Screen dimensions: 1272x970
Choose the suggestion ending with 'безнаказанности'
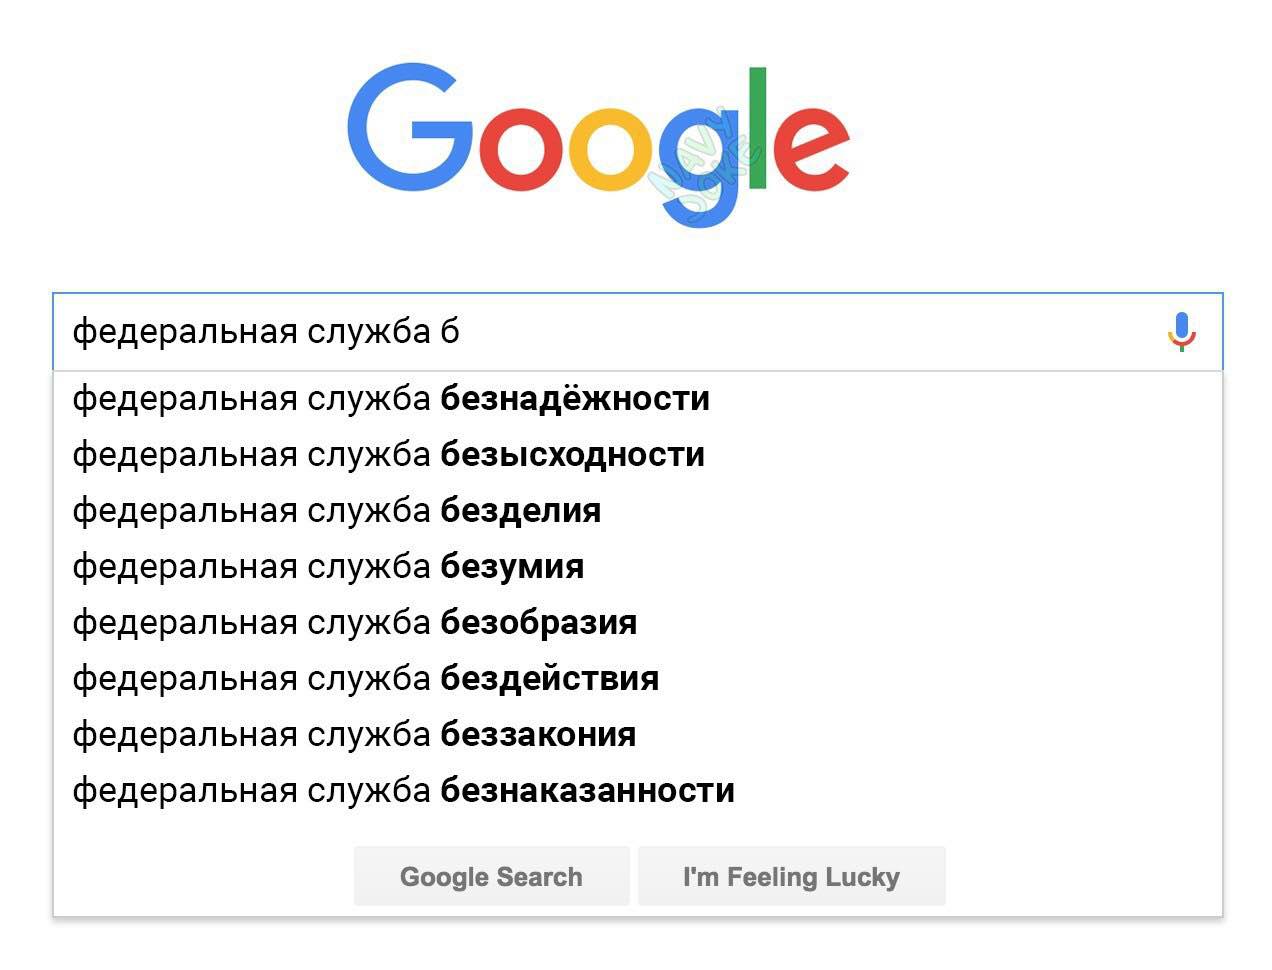[x=403, y=791]
